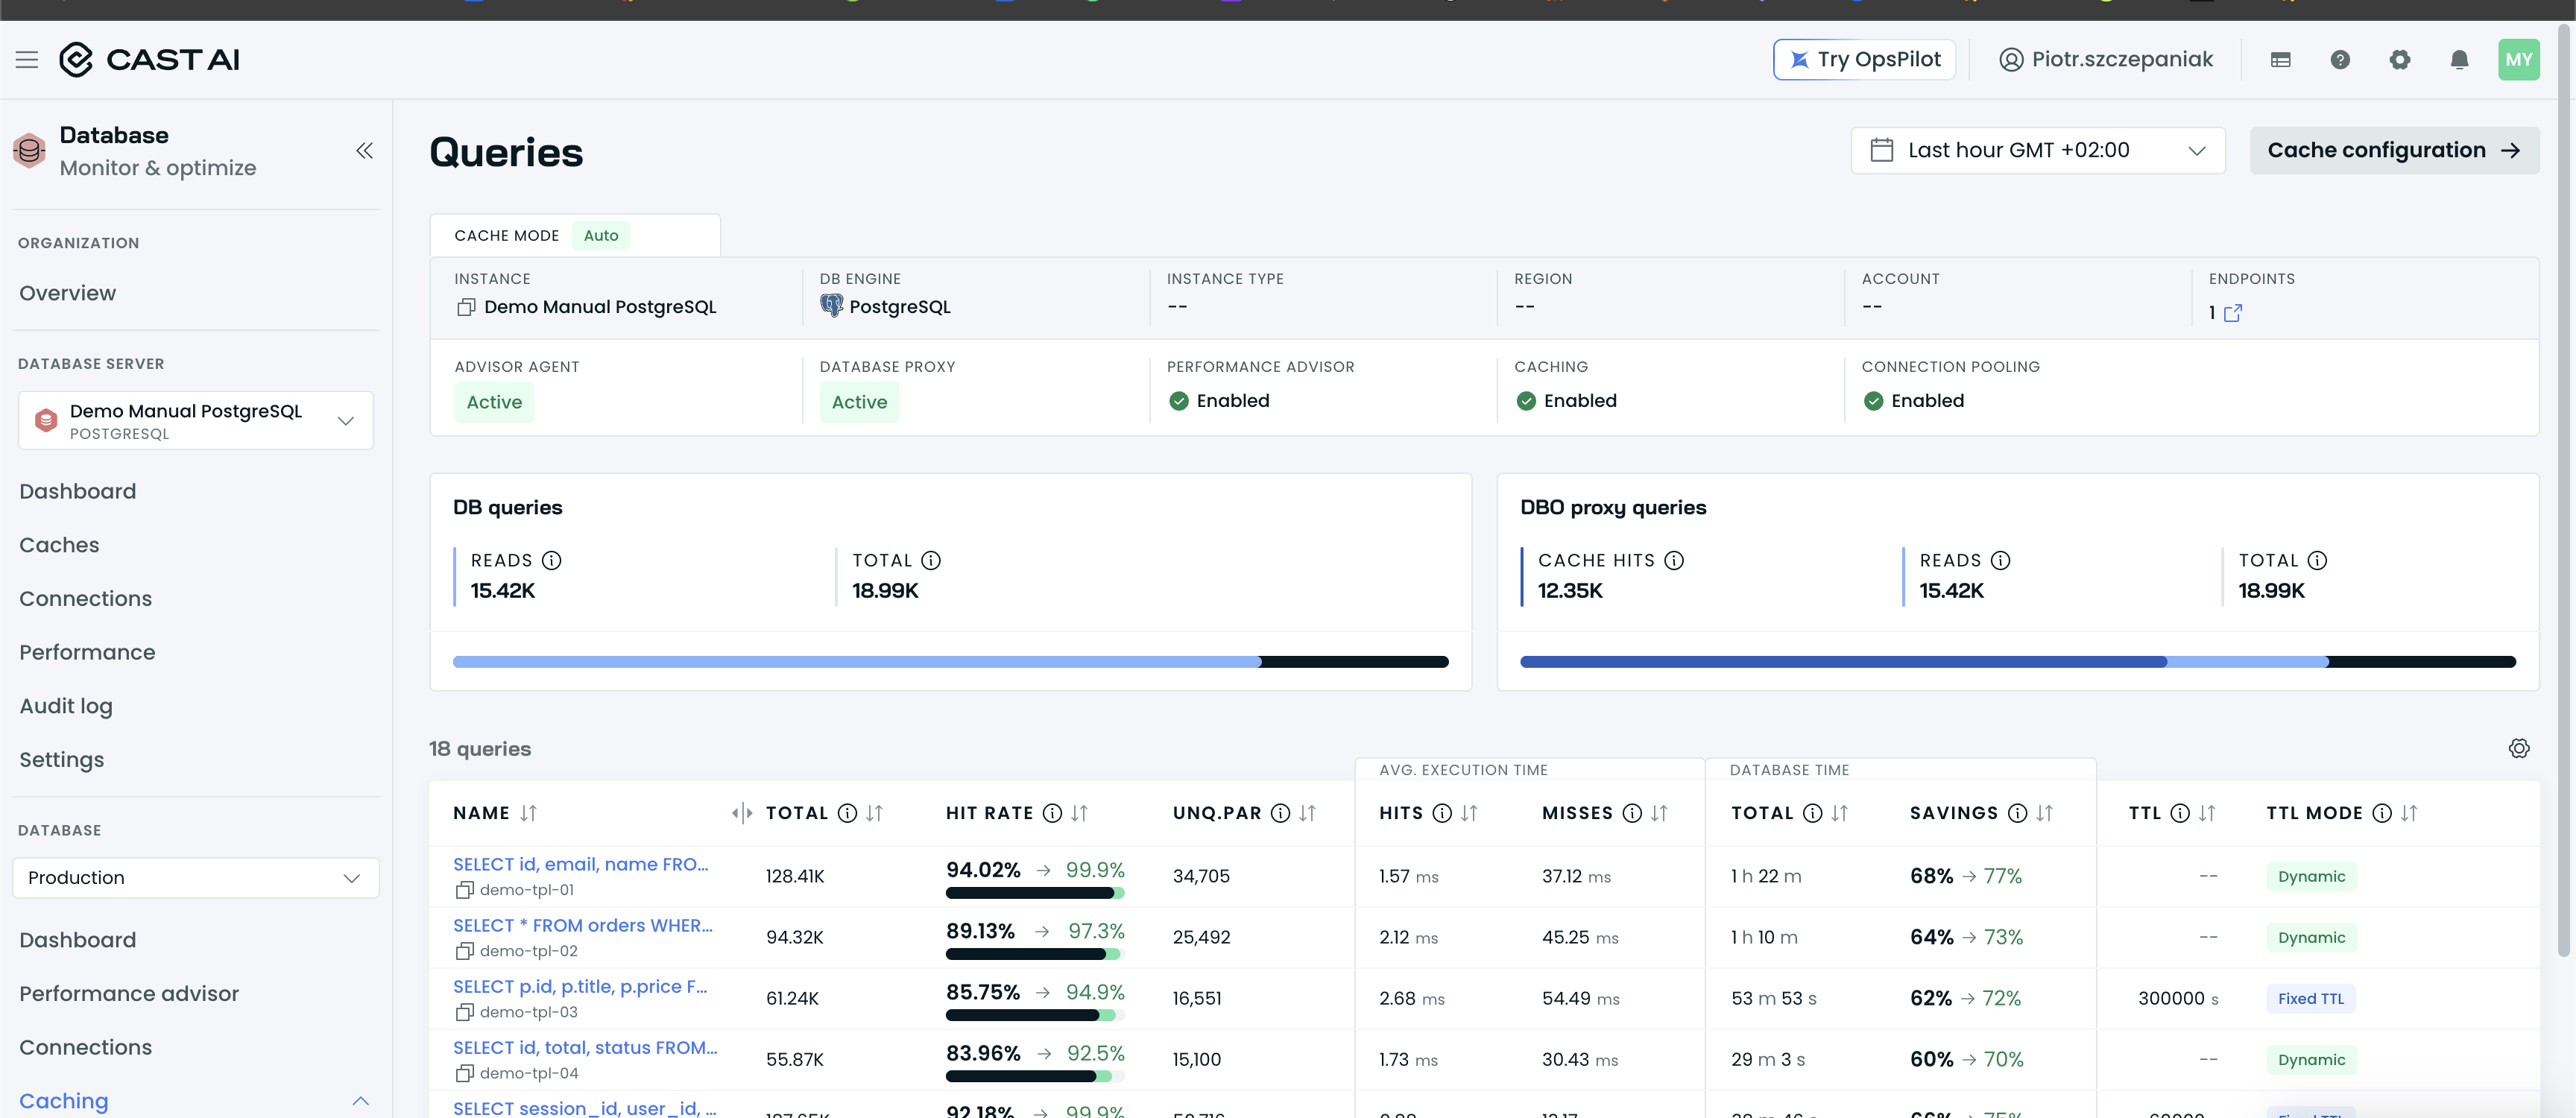Open the settings gear in header
2576x1118 pixels.
click(2399, 60)
